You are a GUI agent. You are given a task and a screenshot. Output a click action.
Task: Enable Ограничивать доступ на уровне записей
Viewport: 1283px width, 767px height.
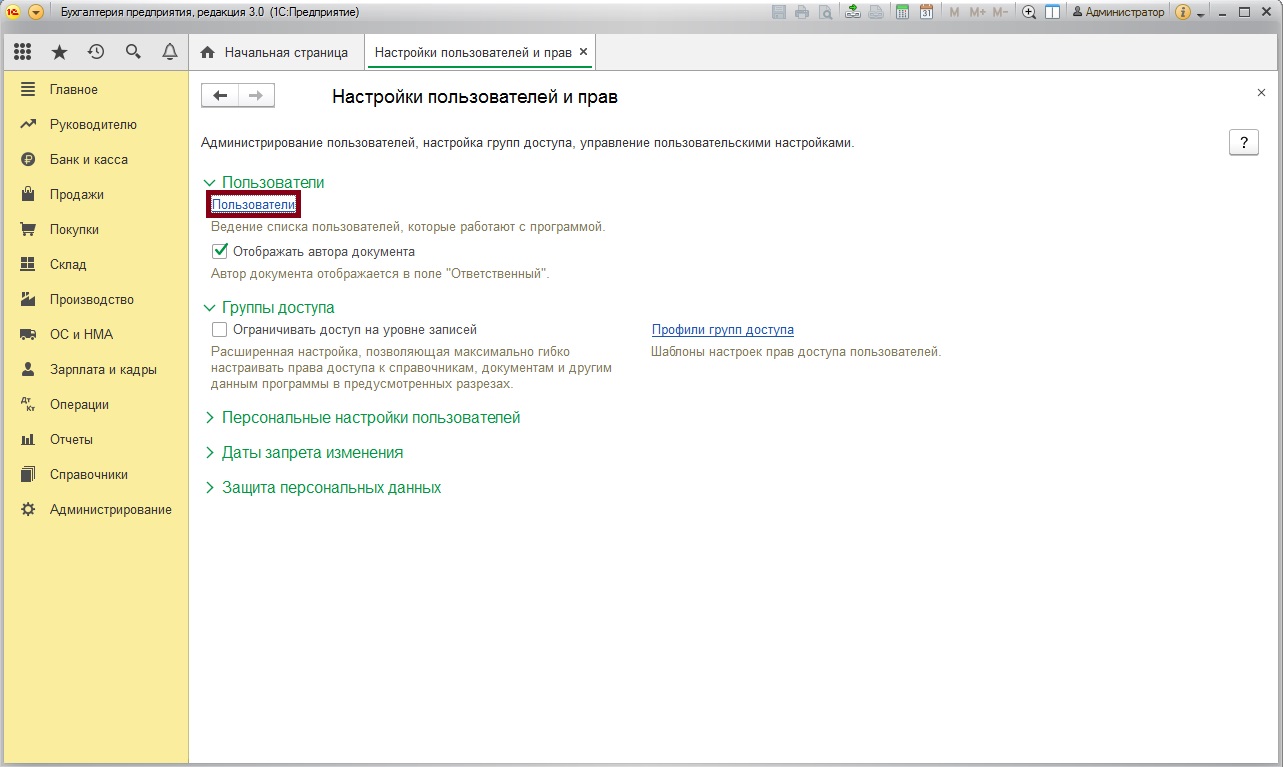(220, 328)
